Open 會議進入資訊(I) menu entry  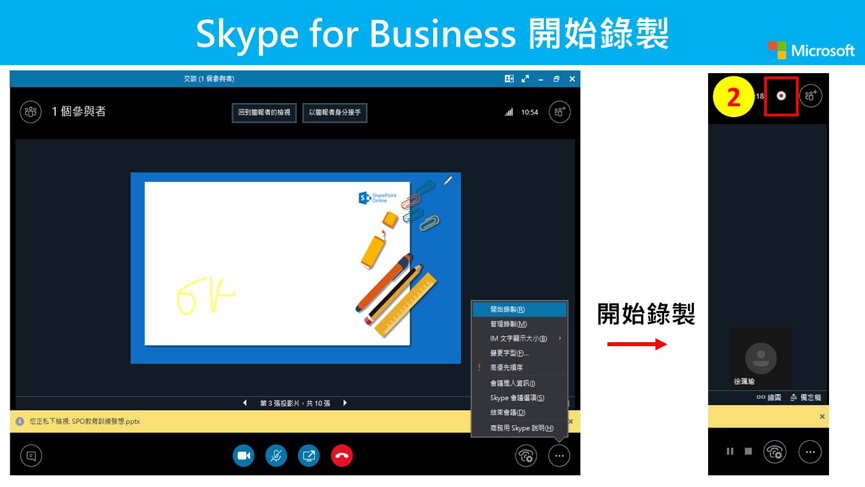click(519, 383)
